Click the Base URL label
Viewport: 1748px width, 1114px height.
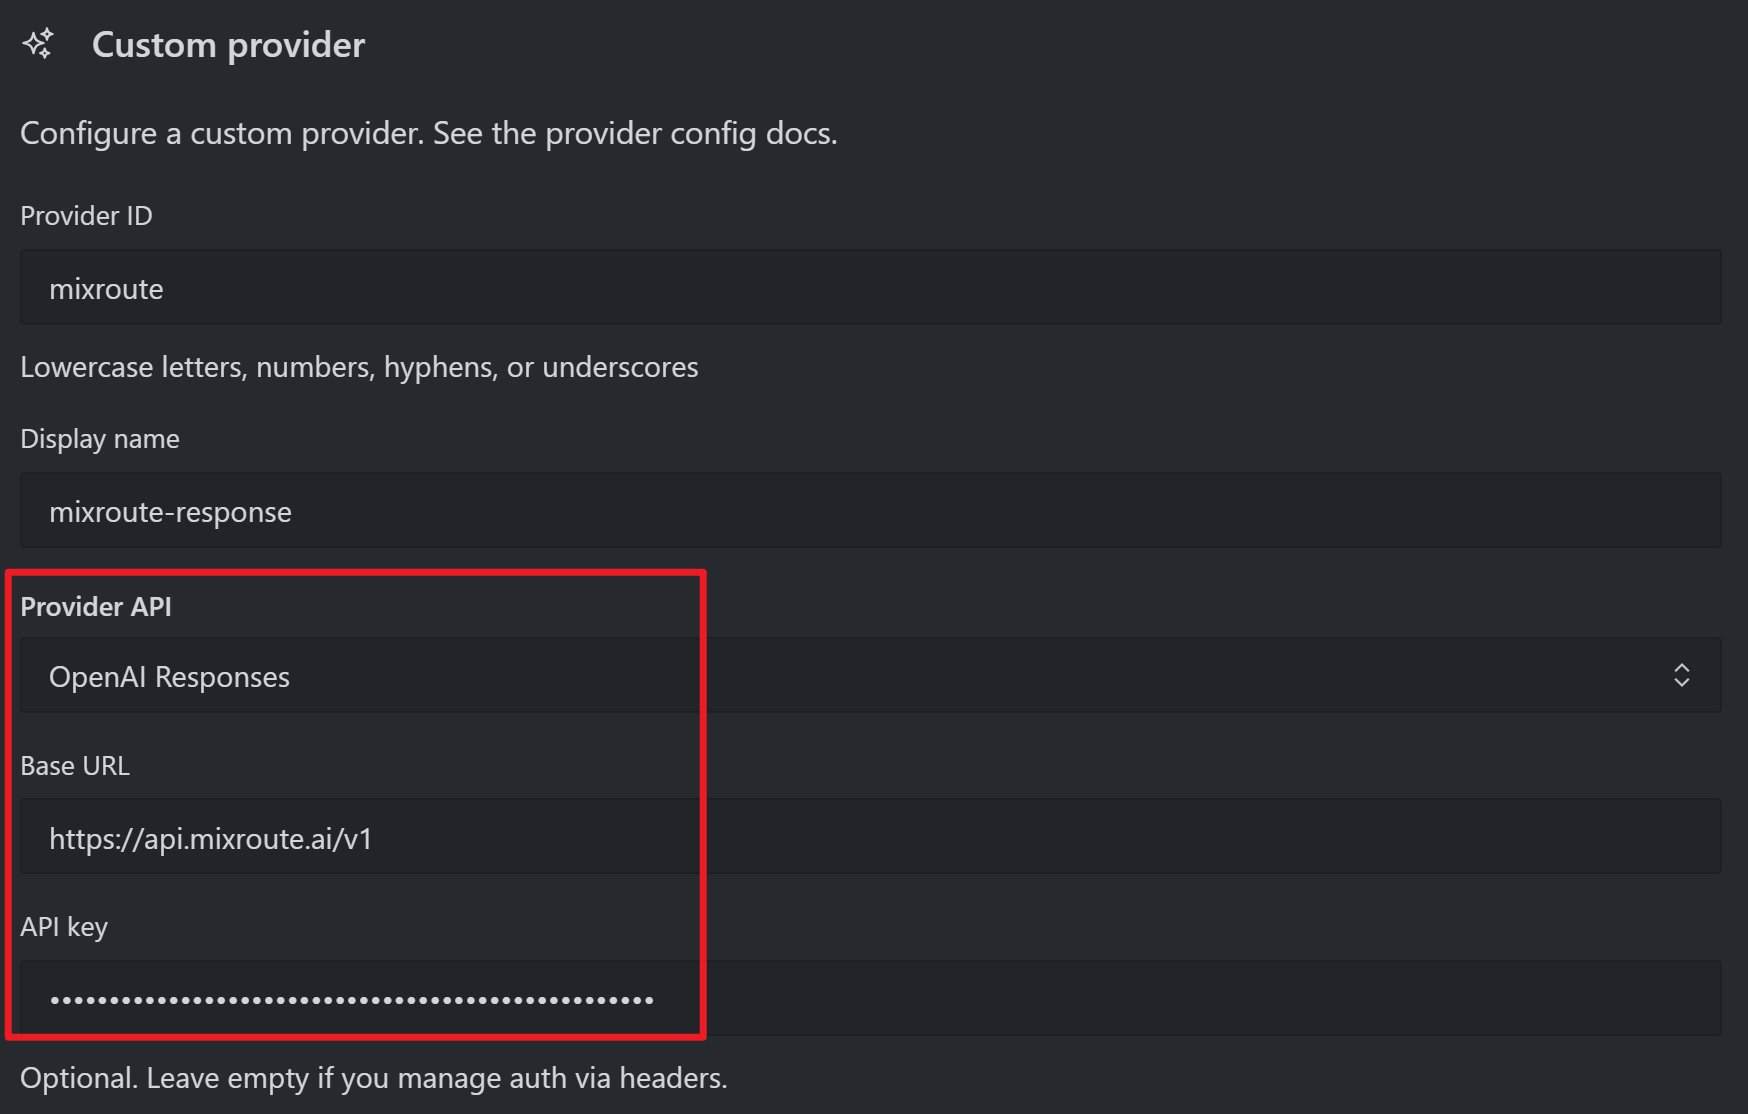pos(75,766)
